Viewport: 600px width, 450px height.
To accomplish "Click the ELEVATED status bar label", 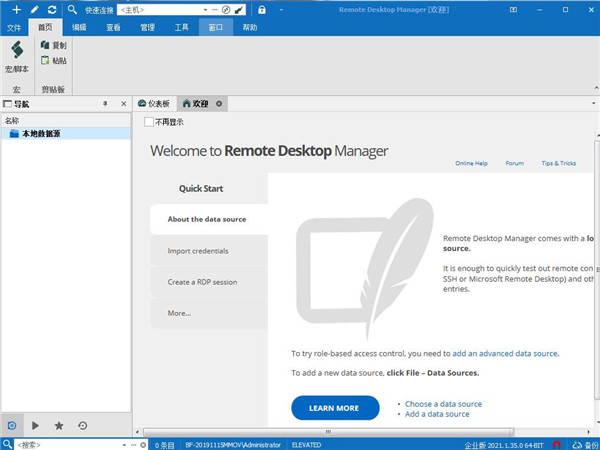I will [306, 445].
